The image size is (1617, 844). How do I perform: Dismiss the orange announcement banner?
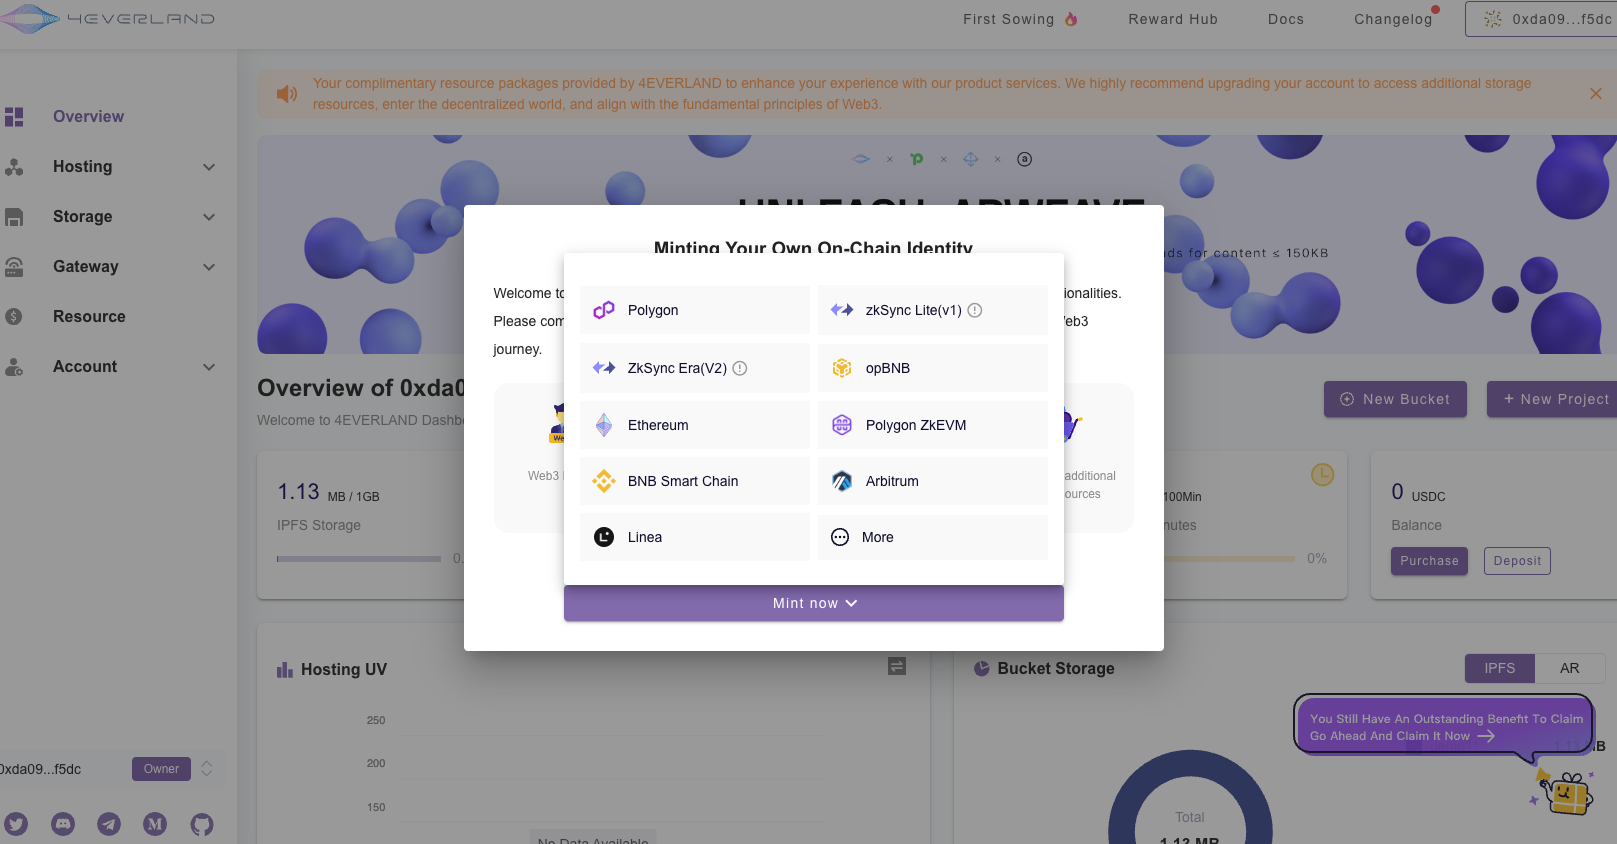pyautogui.click(x=1596, y=94)
